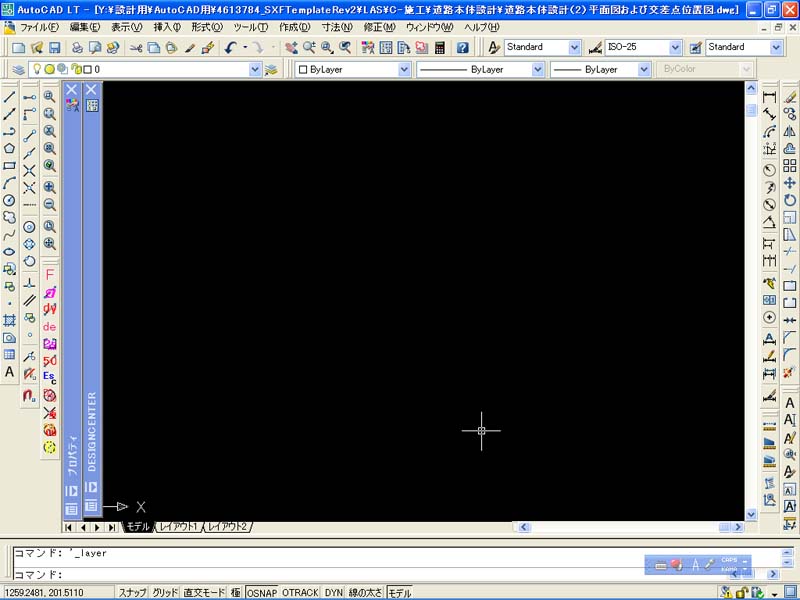Click the New drawing icon

click(x=18, y=47)
